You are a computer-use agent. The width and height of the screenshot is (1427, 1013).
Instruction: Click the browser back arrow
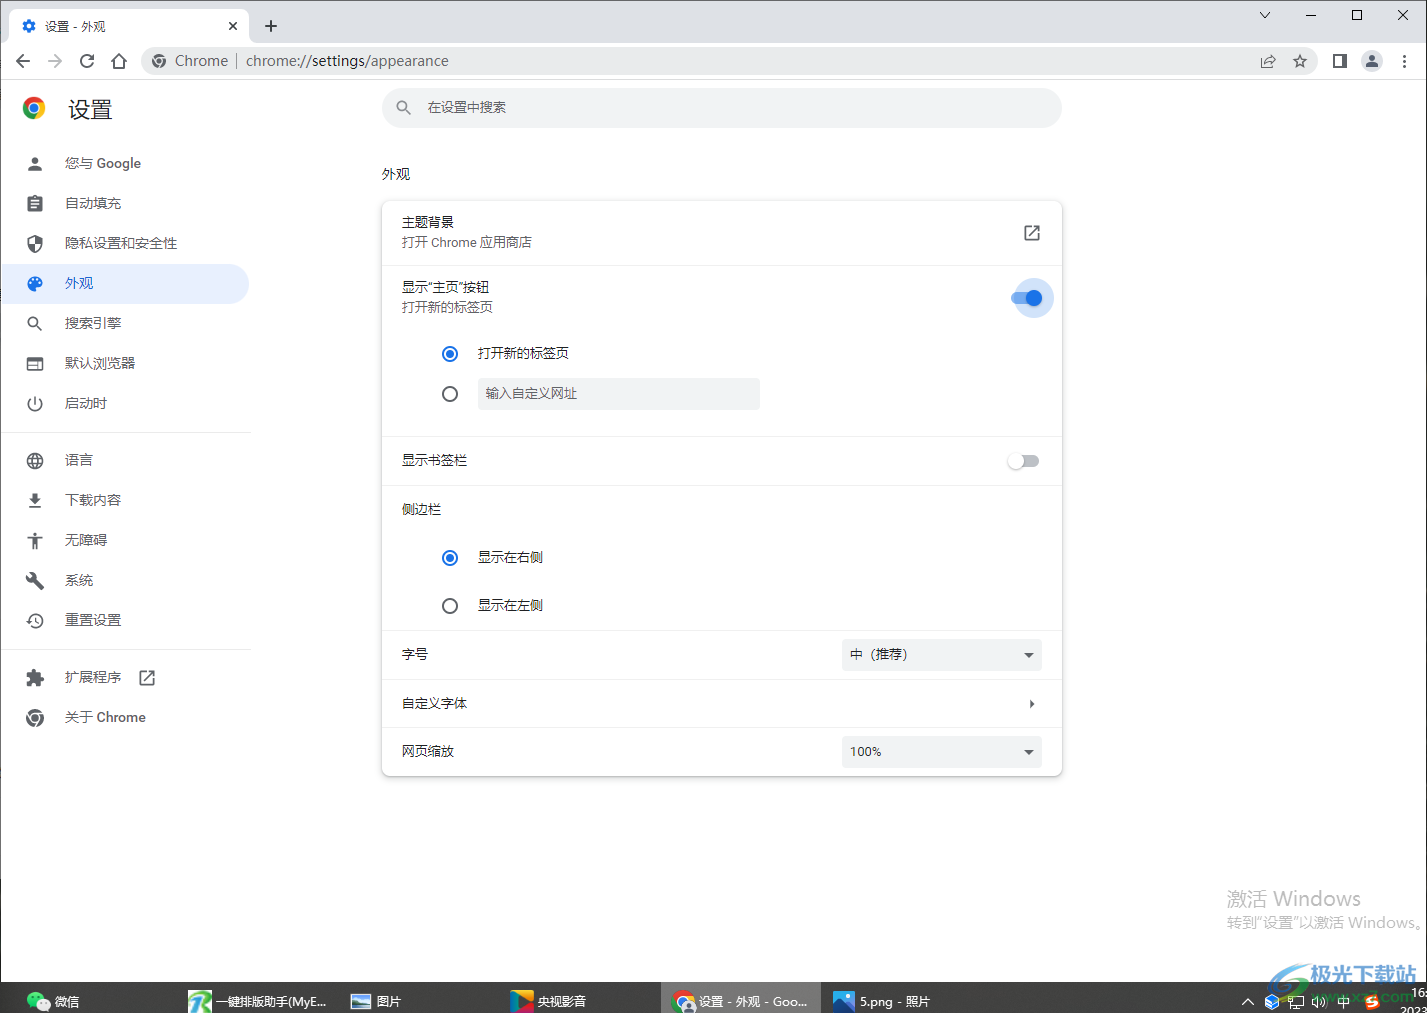click(23, 61)
